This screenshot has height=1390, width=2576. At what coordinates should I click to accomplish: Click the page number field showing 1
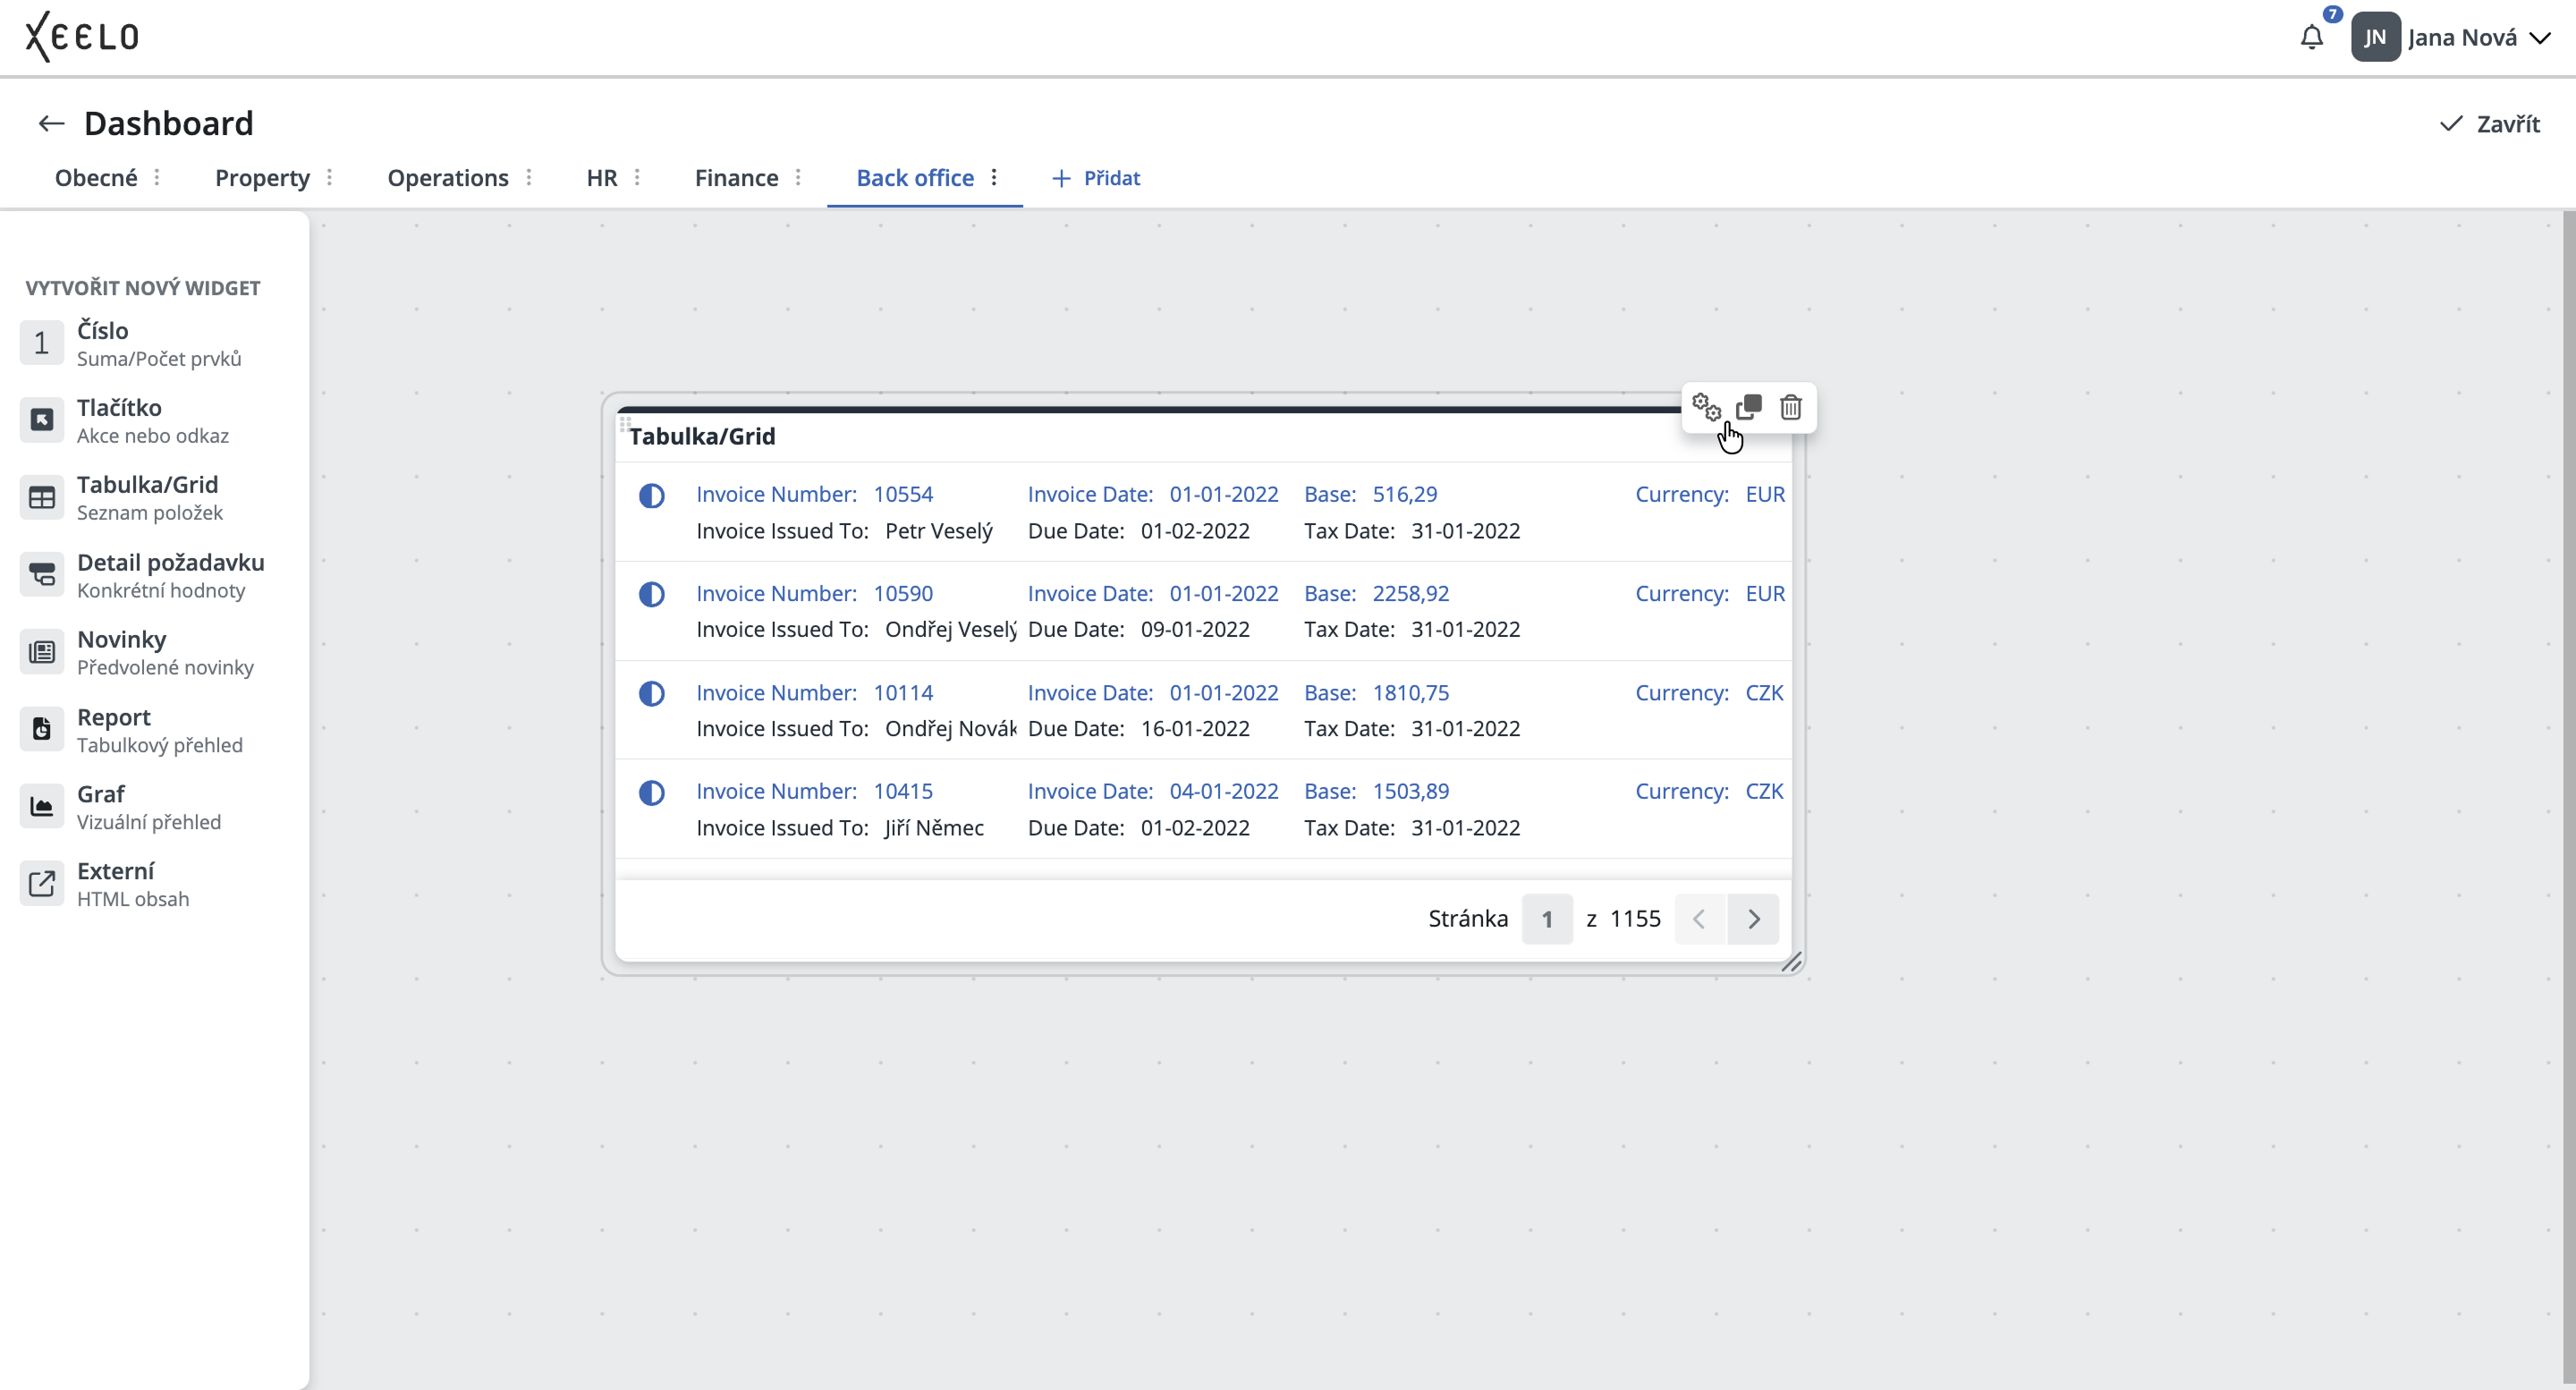tap(1547, 919)
